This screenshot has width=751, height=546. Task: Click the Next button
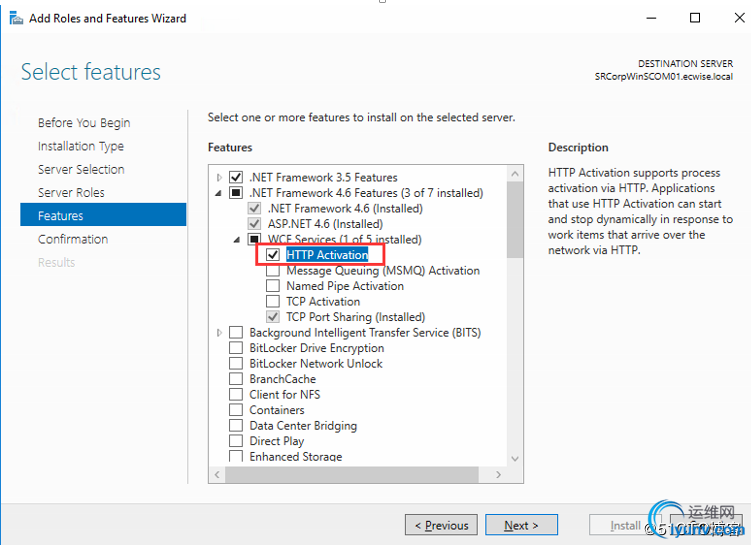point(521,525)
